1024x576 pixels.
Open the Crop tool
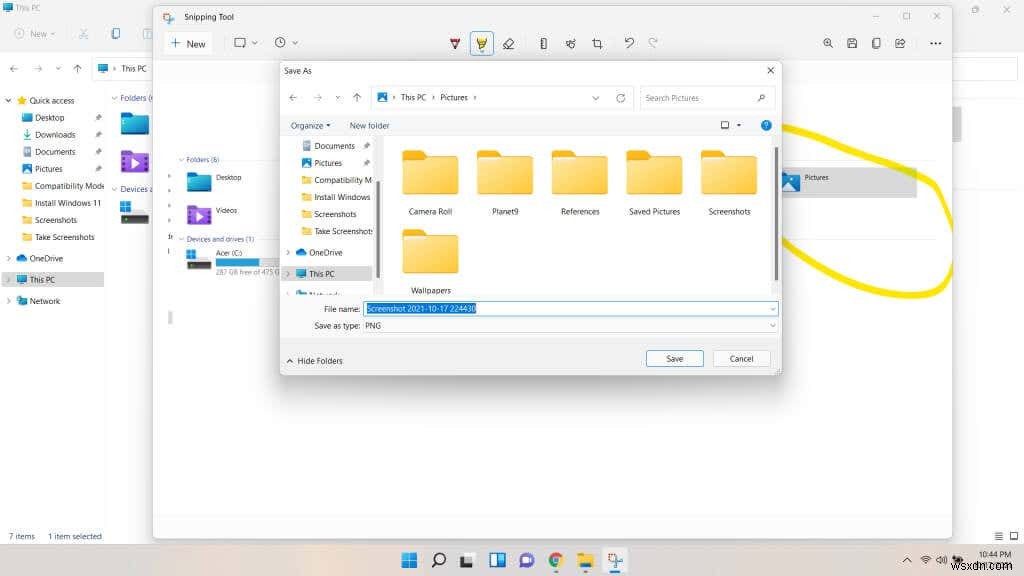(x=598, y=43)
